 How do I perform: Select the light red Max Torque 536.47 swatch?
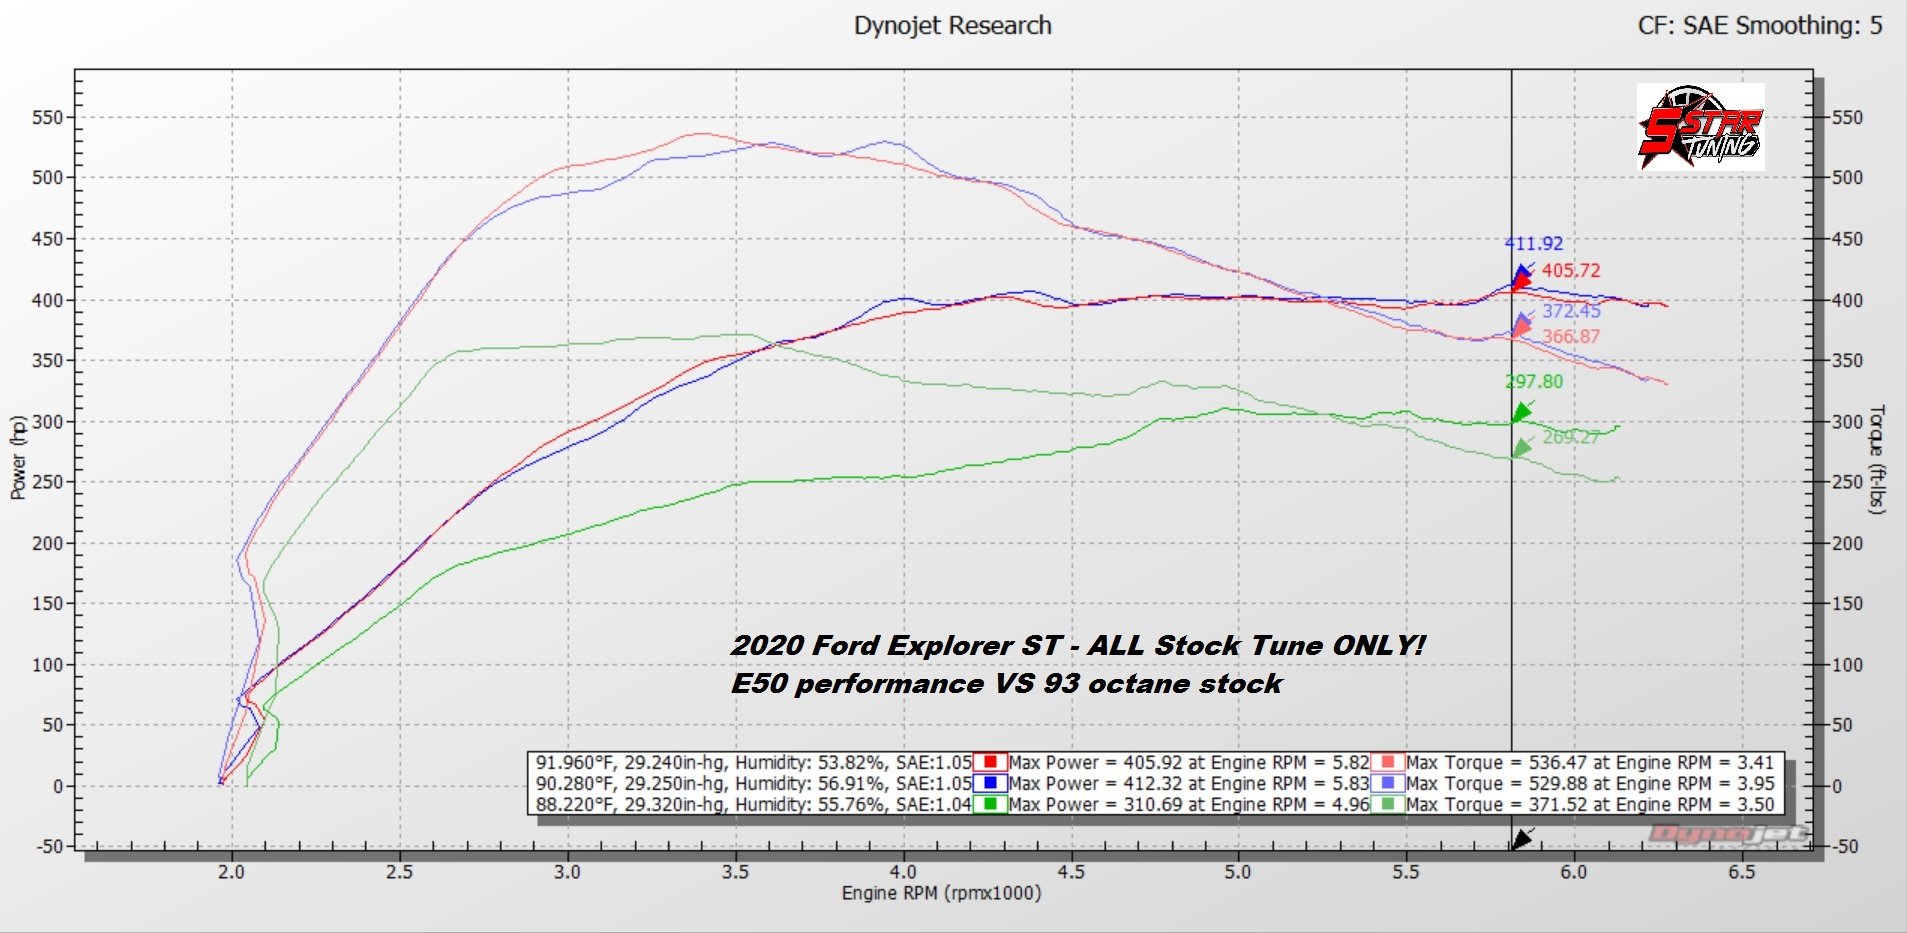click(1388, 763)
